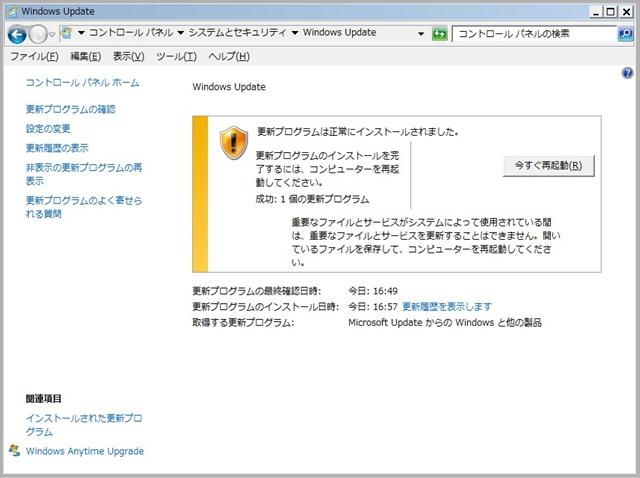Open インストールされた更新プログラム link
This screenshot has width=640, height=478.
coord(84,425)
